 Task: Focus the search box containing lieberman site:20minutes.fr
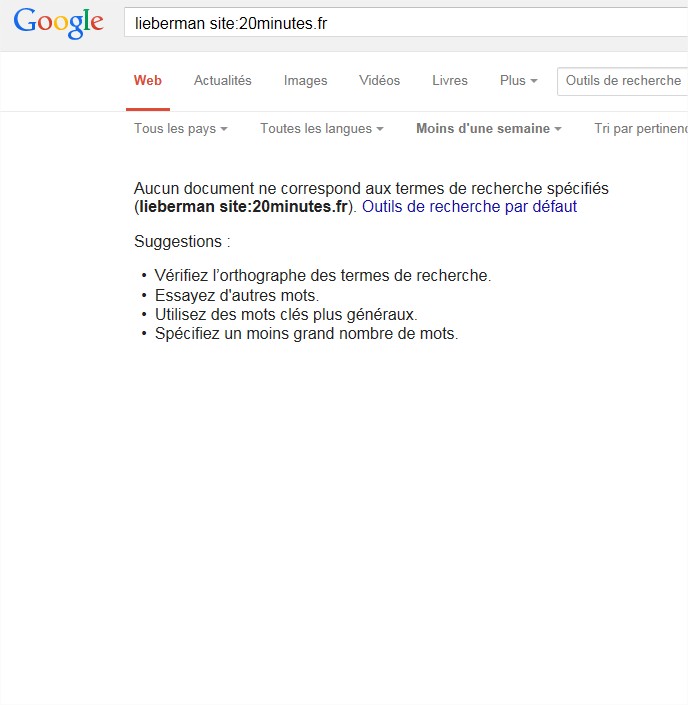point(406,22)
